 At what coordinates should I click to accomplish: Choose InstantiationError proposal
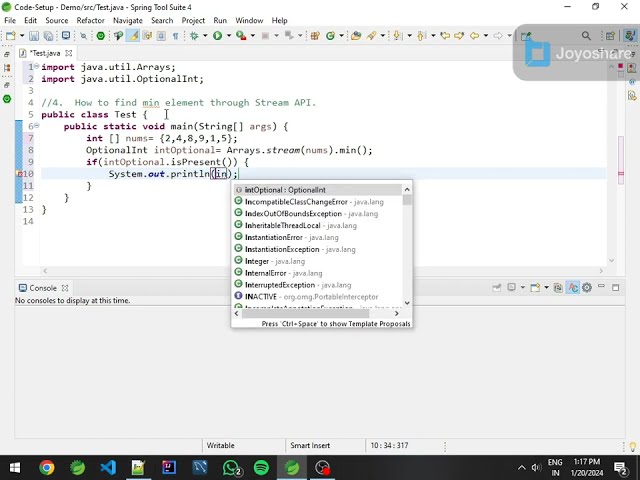coord(317,237)
